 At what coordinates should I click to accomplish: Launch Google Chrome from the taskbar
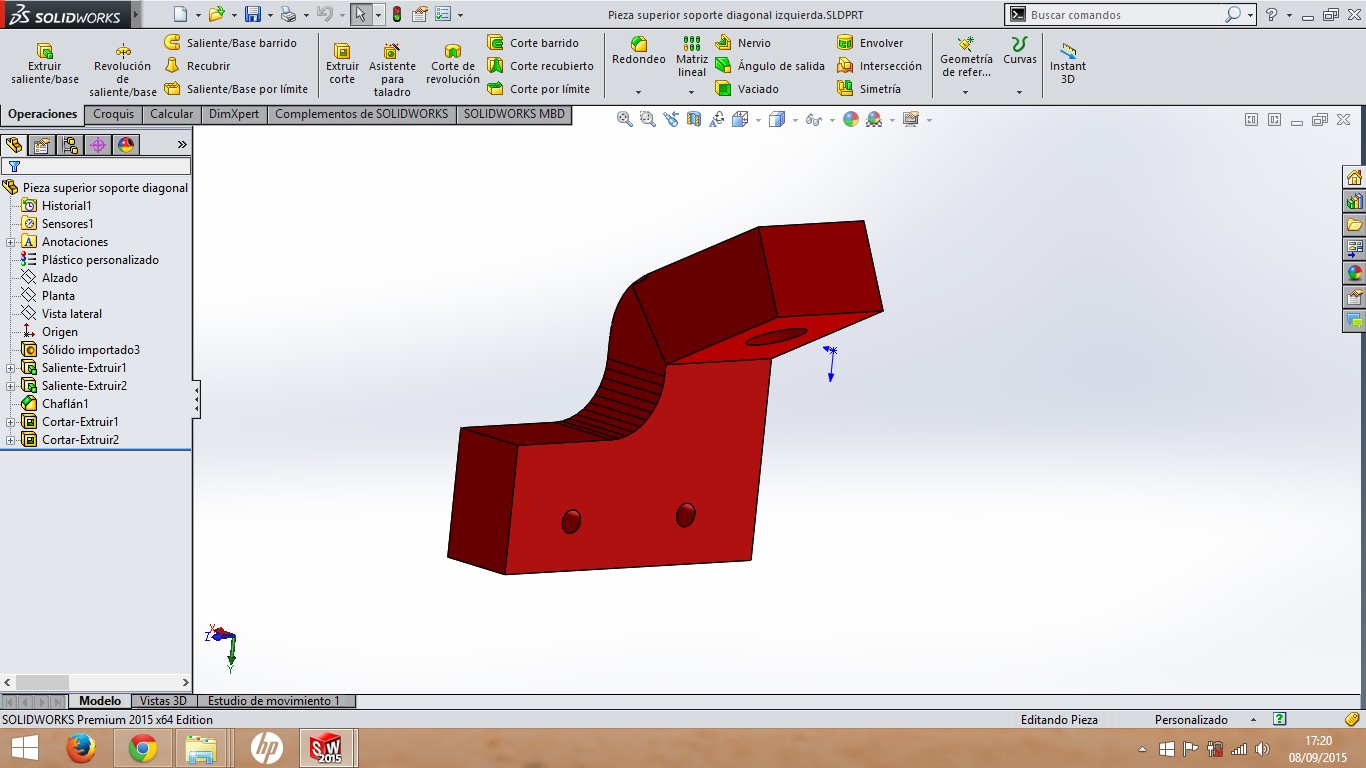[143, 747]
